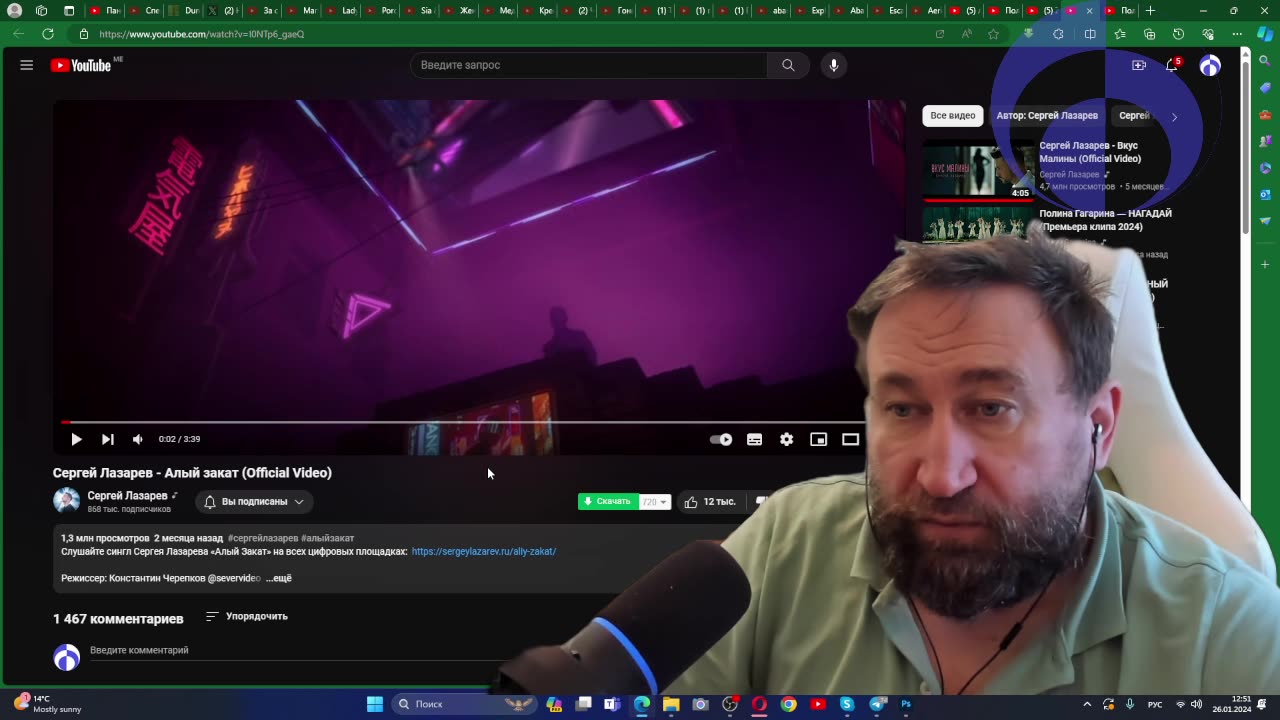Open Photoshop from taskbar
The image size is (1280, 720).
coord(906,704)
